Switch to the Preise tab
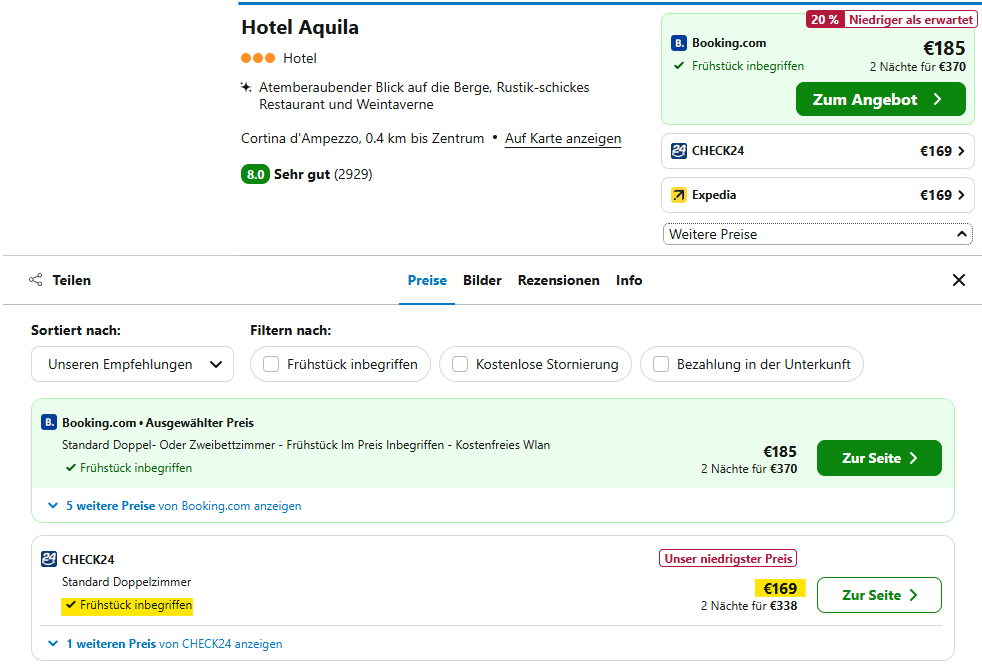982x672 pixels. coord(427,281)
